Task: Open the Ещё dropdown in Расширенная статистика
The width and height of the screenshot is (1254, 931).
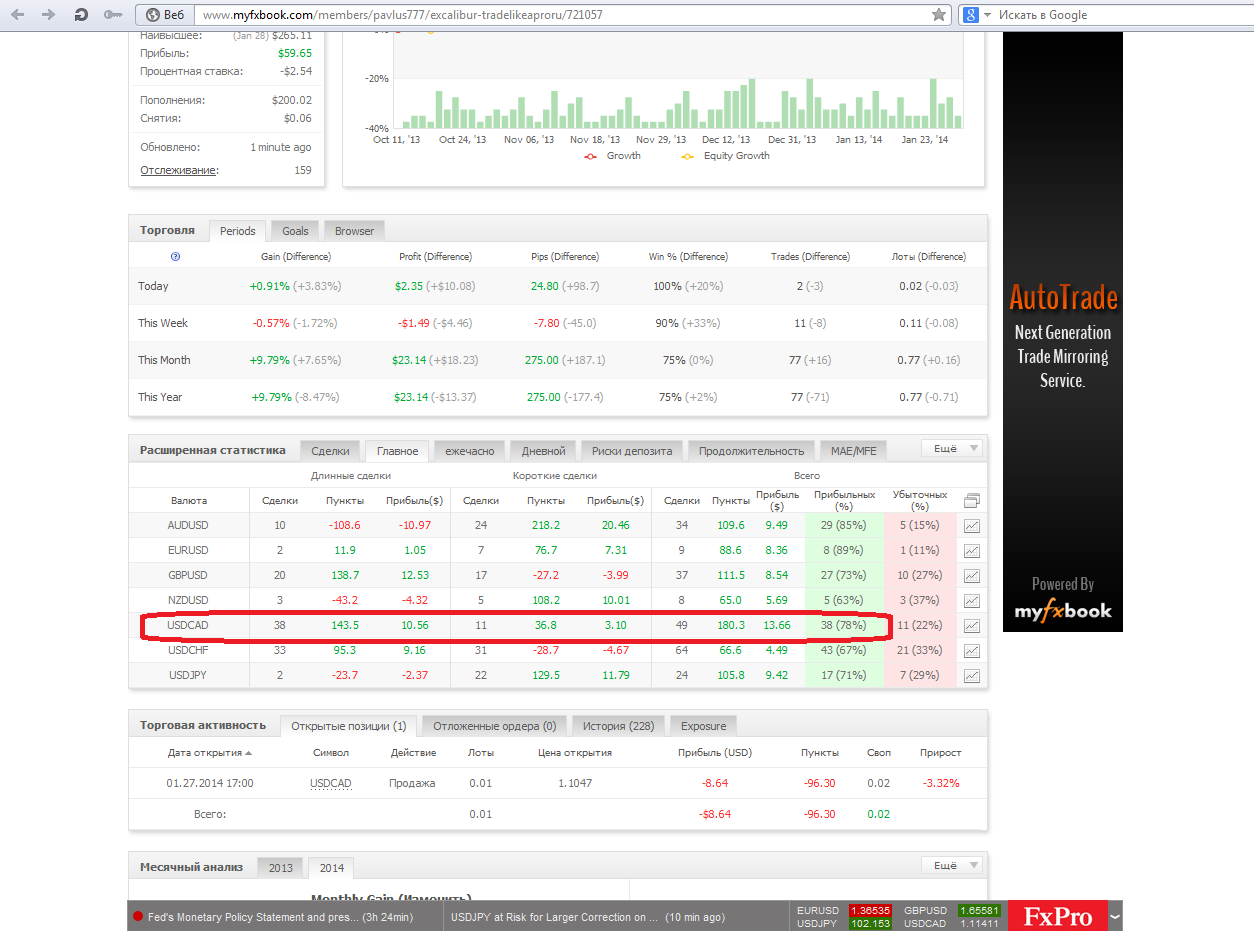Action: tap(951, 449)
